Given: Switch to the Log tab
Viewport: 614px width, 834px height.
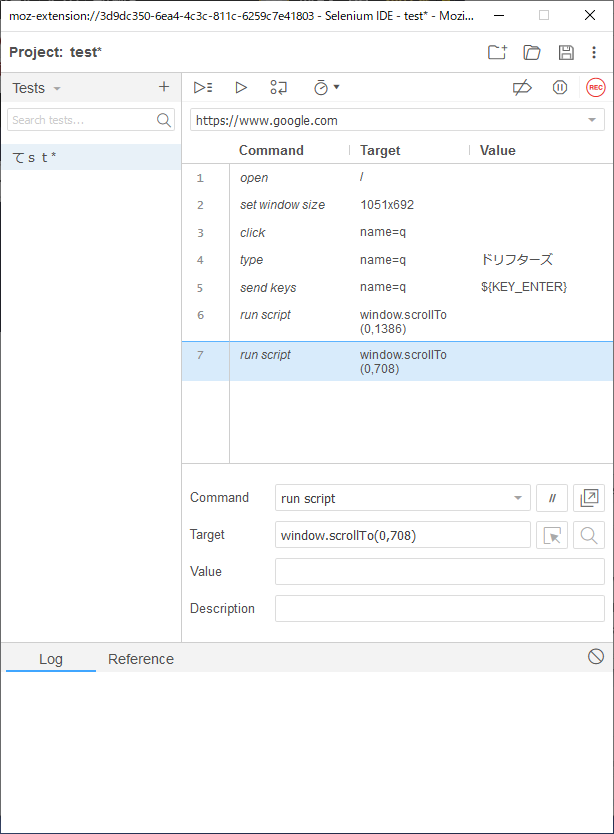Looking at the screenshot, I should [51, 659].
